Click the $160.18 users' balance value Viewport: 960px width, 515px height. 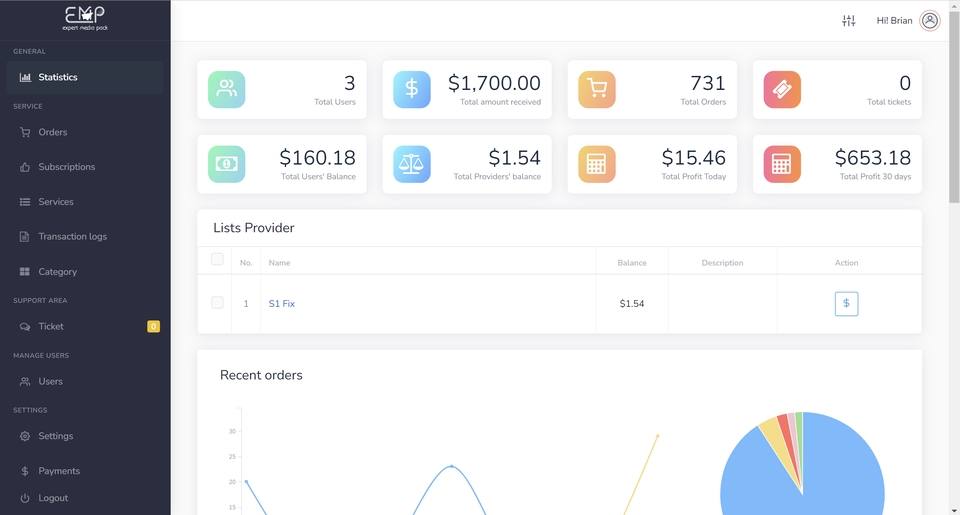click(317, 158)
